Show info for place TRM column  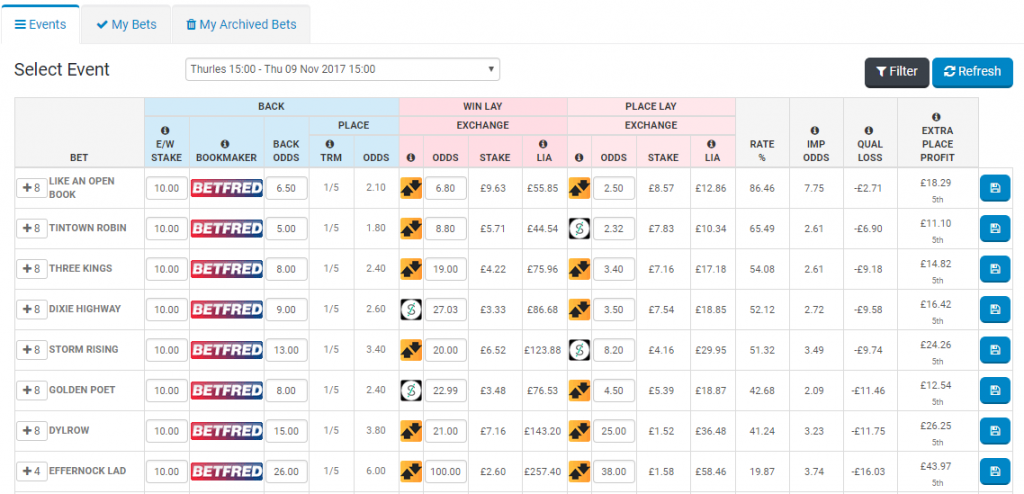tap(331, 144)
